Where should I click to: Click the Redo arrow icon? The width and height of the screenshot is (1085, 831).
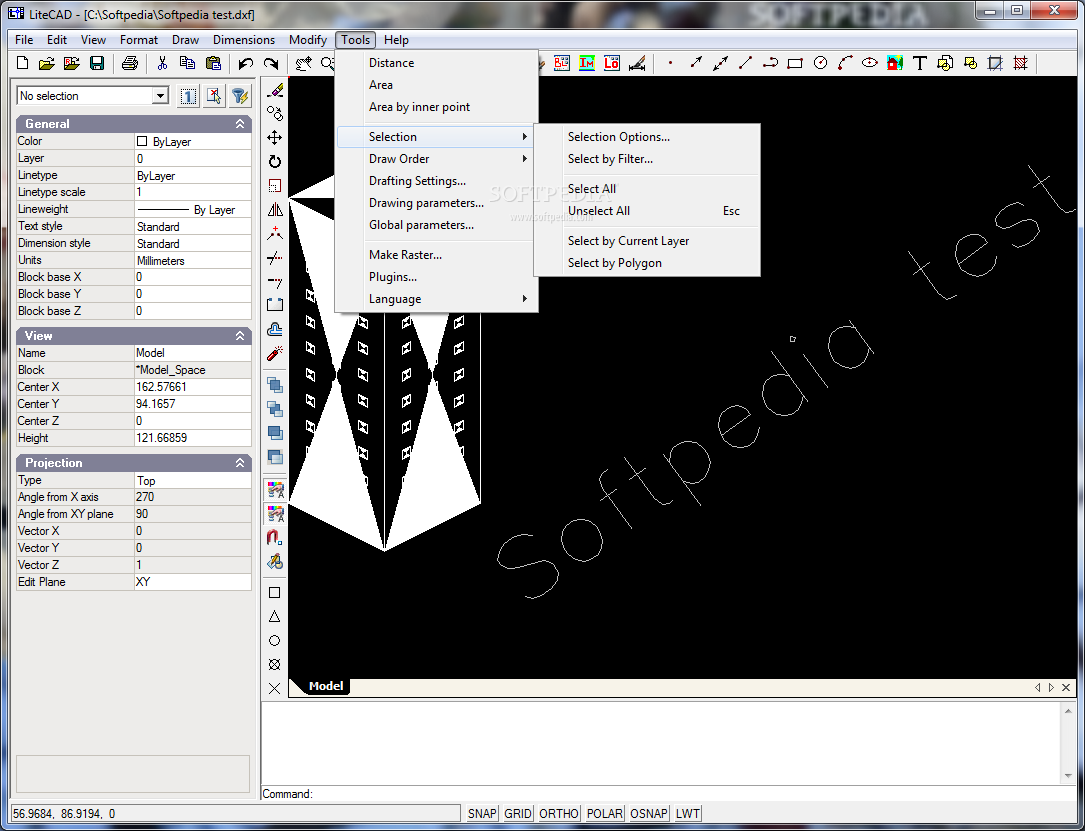271,64
